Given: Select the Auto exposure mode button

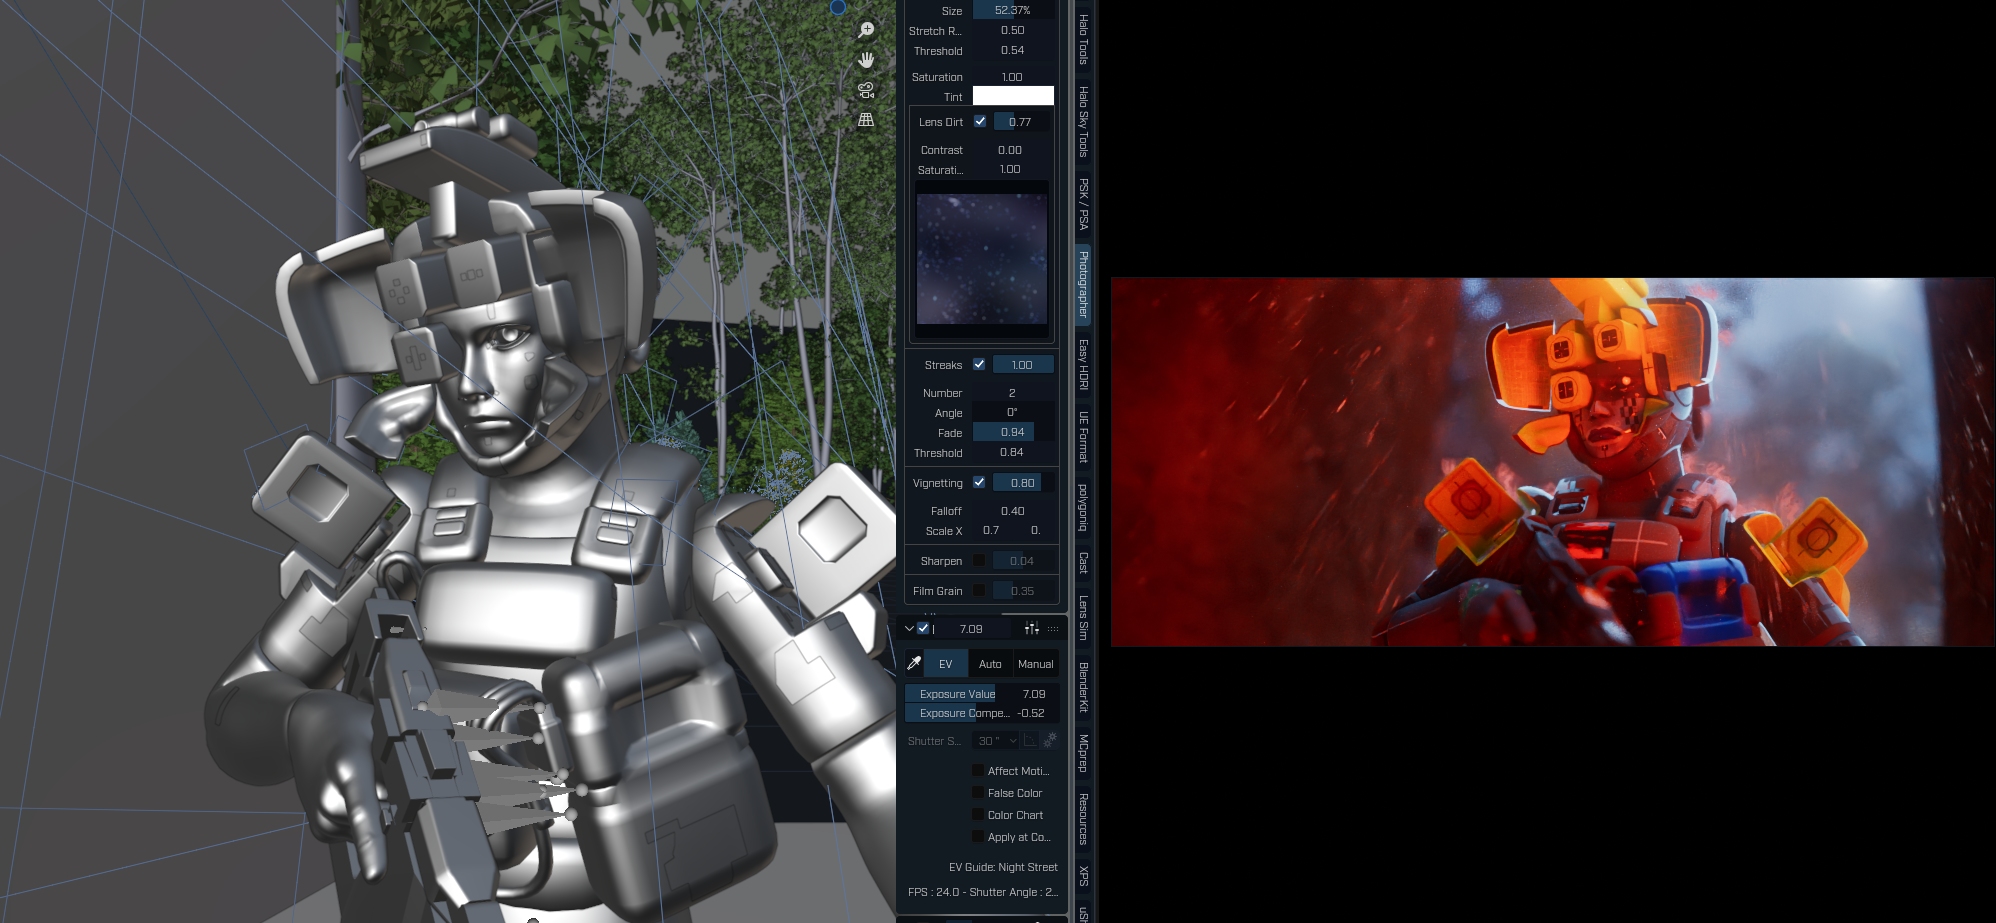Looking at the screenshot, I should tap(990, 664).
